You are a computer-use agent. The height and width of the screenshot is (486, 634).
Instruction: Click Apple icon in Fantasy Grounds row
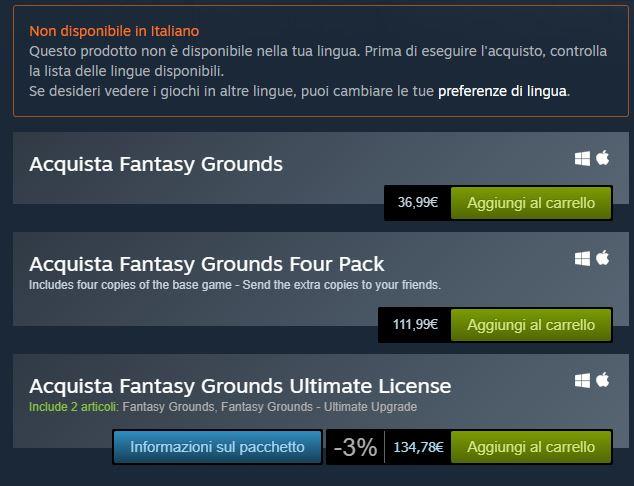pos(602,158)
